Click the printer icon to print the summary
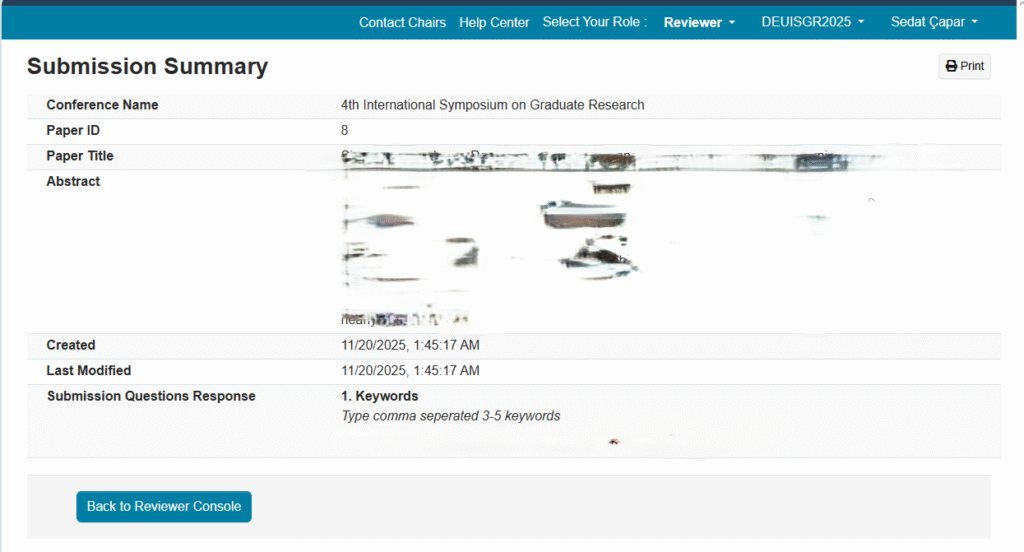Image resolution: width=1024 pixels, height=552 pixels. [951, 66]
